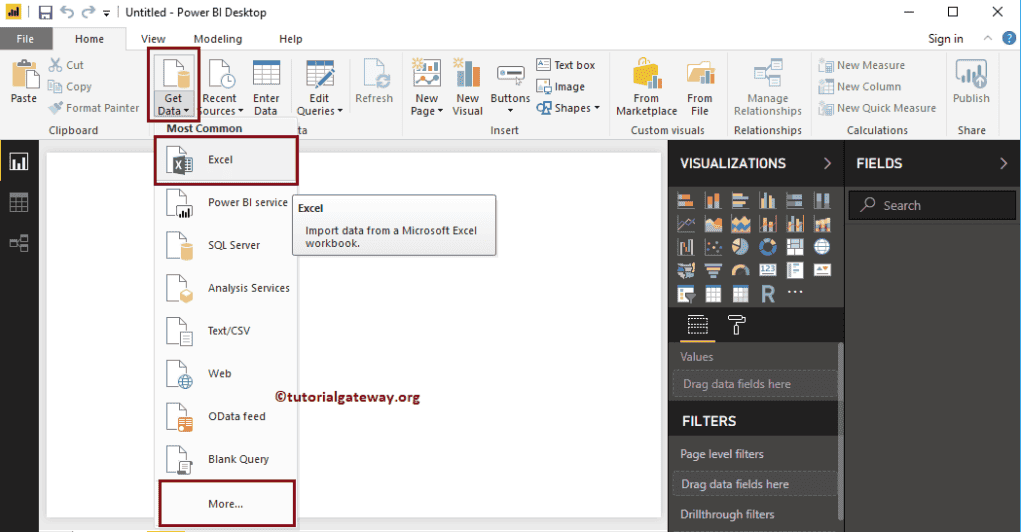The width and height of the screenshot is (1021, 532).
Task: Switch to the View tab
Action: coord(153,39)
